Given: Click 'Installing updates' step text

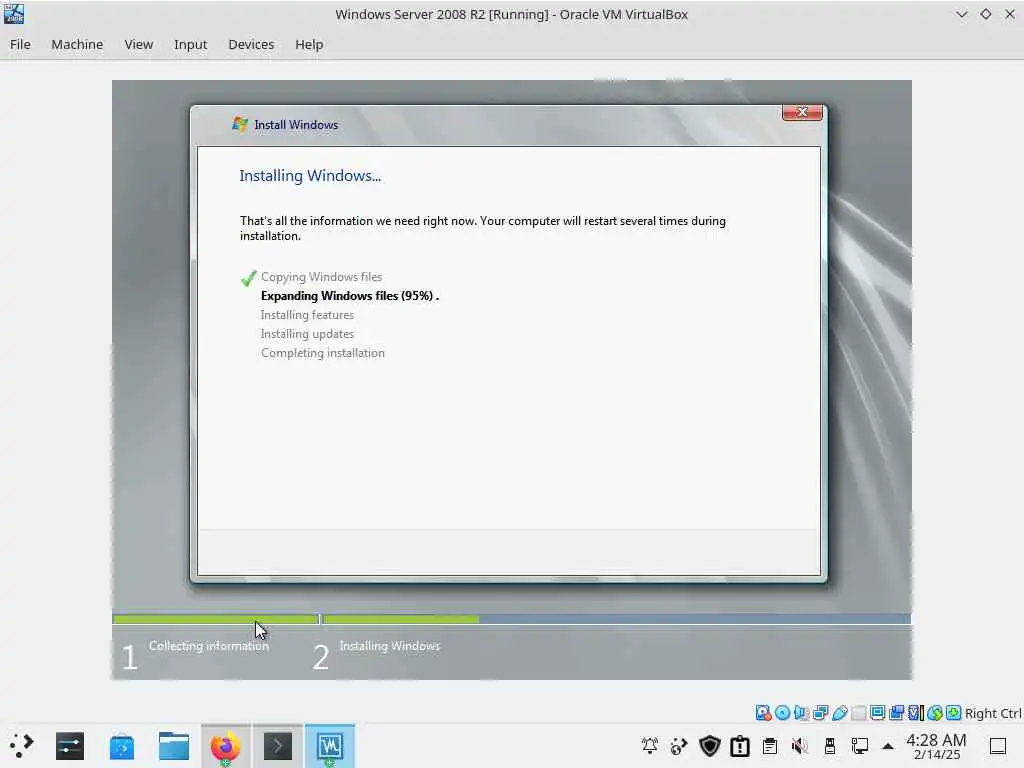Looking at the screenshot, I should click(307, 334).
